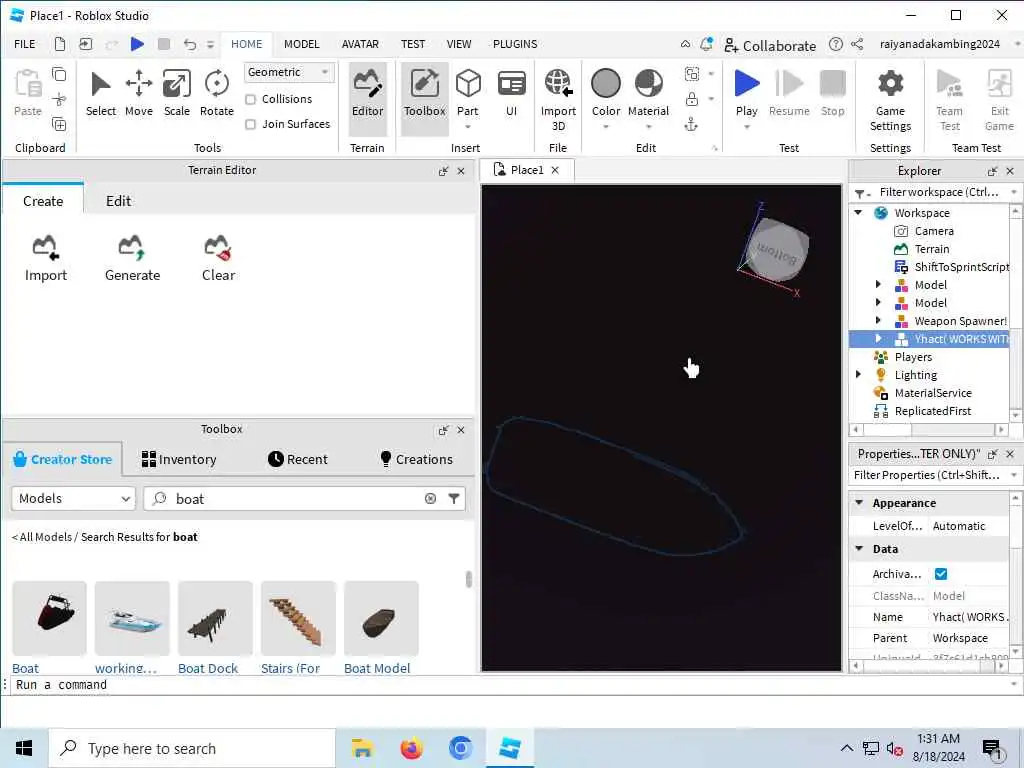Expand the Weapon Spawner! model
Viewport: 1024px width, 768px height.
pos(878,321)
